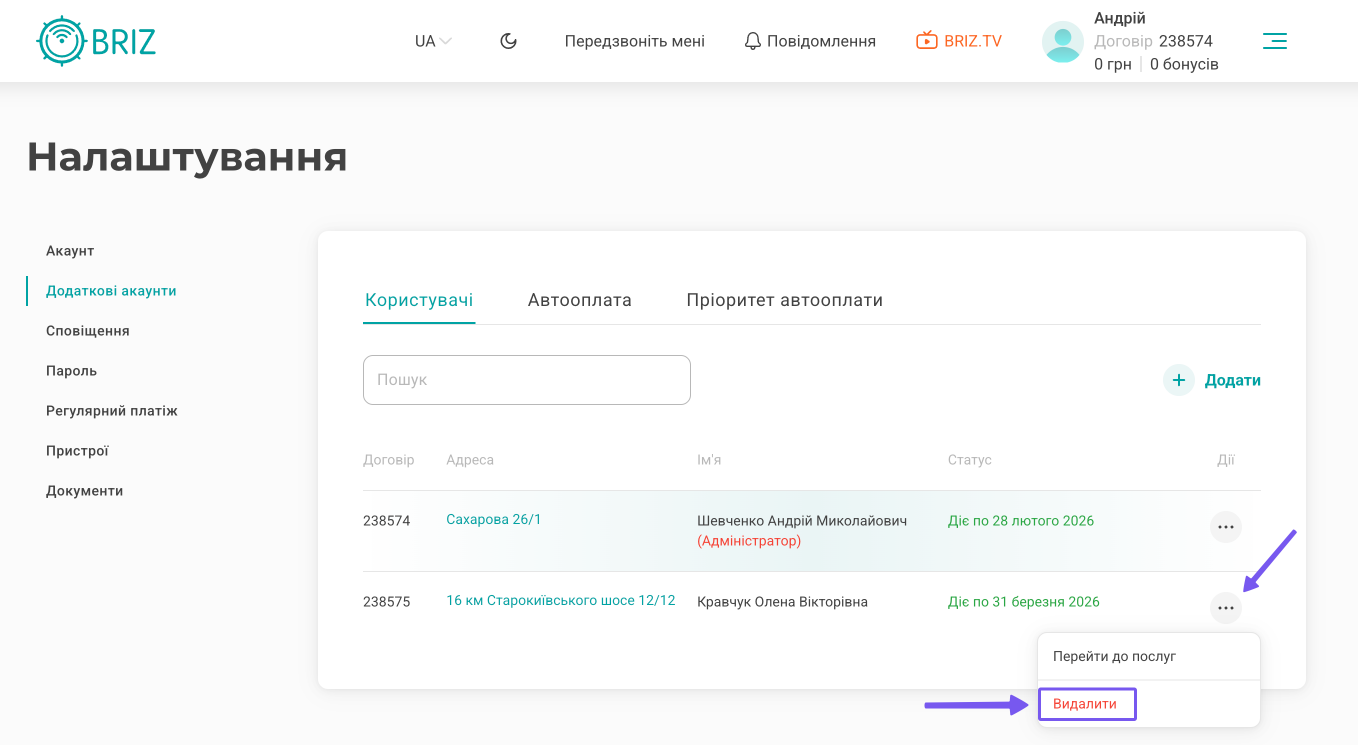Open actions menu for contract 238574
The height and width of the screenshot is (745, 1358).
(1225, 526)
